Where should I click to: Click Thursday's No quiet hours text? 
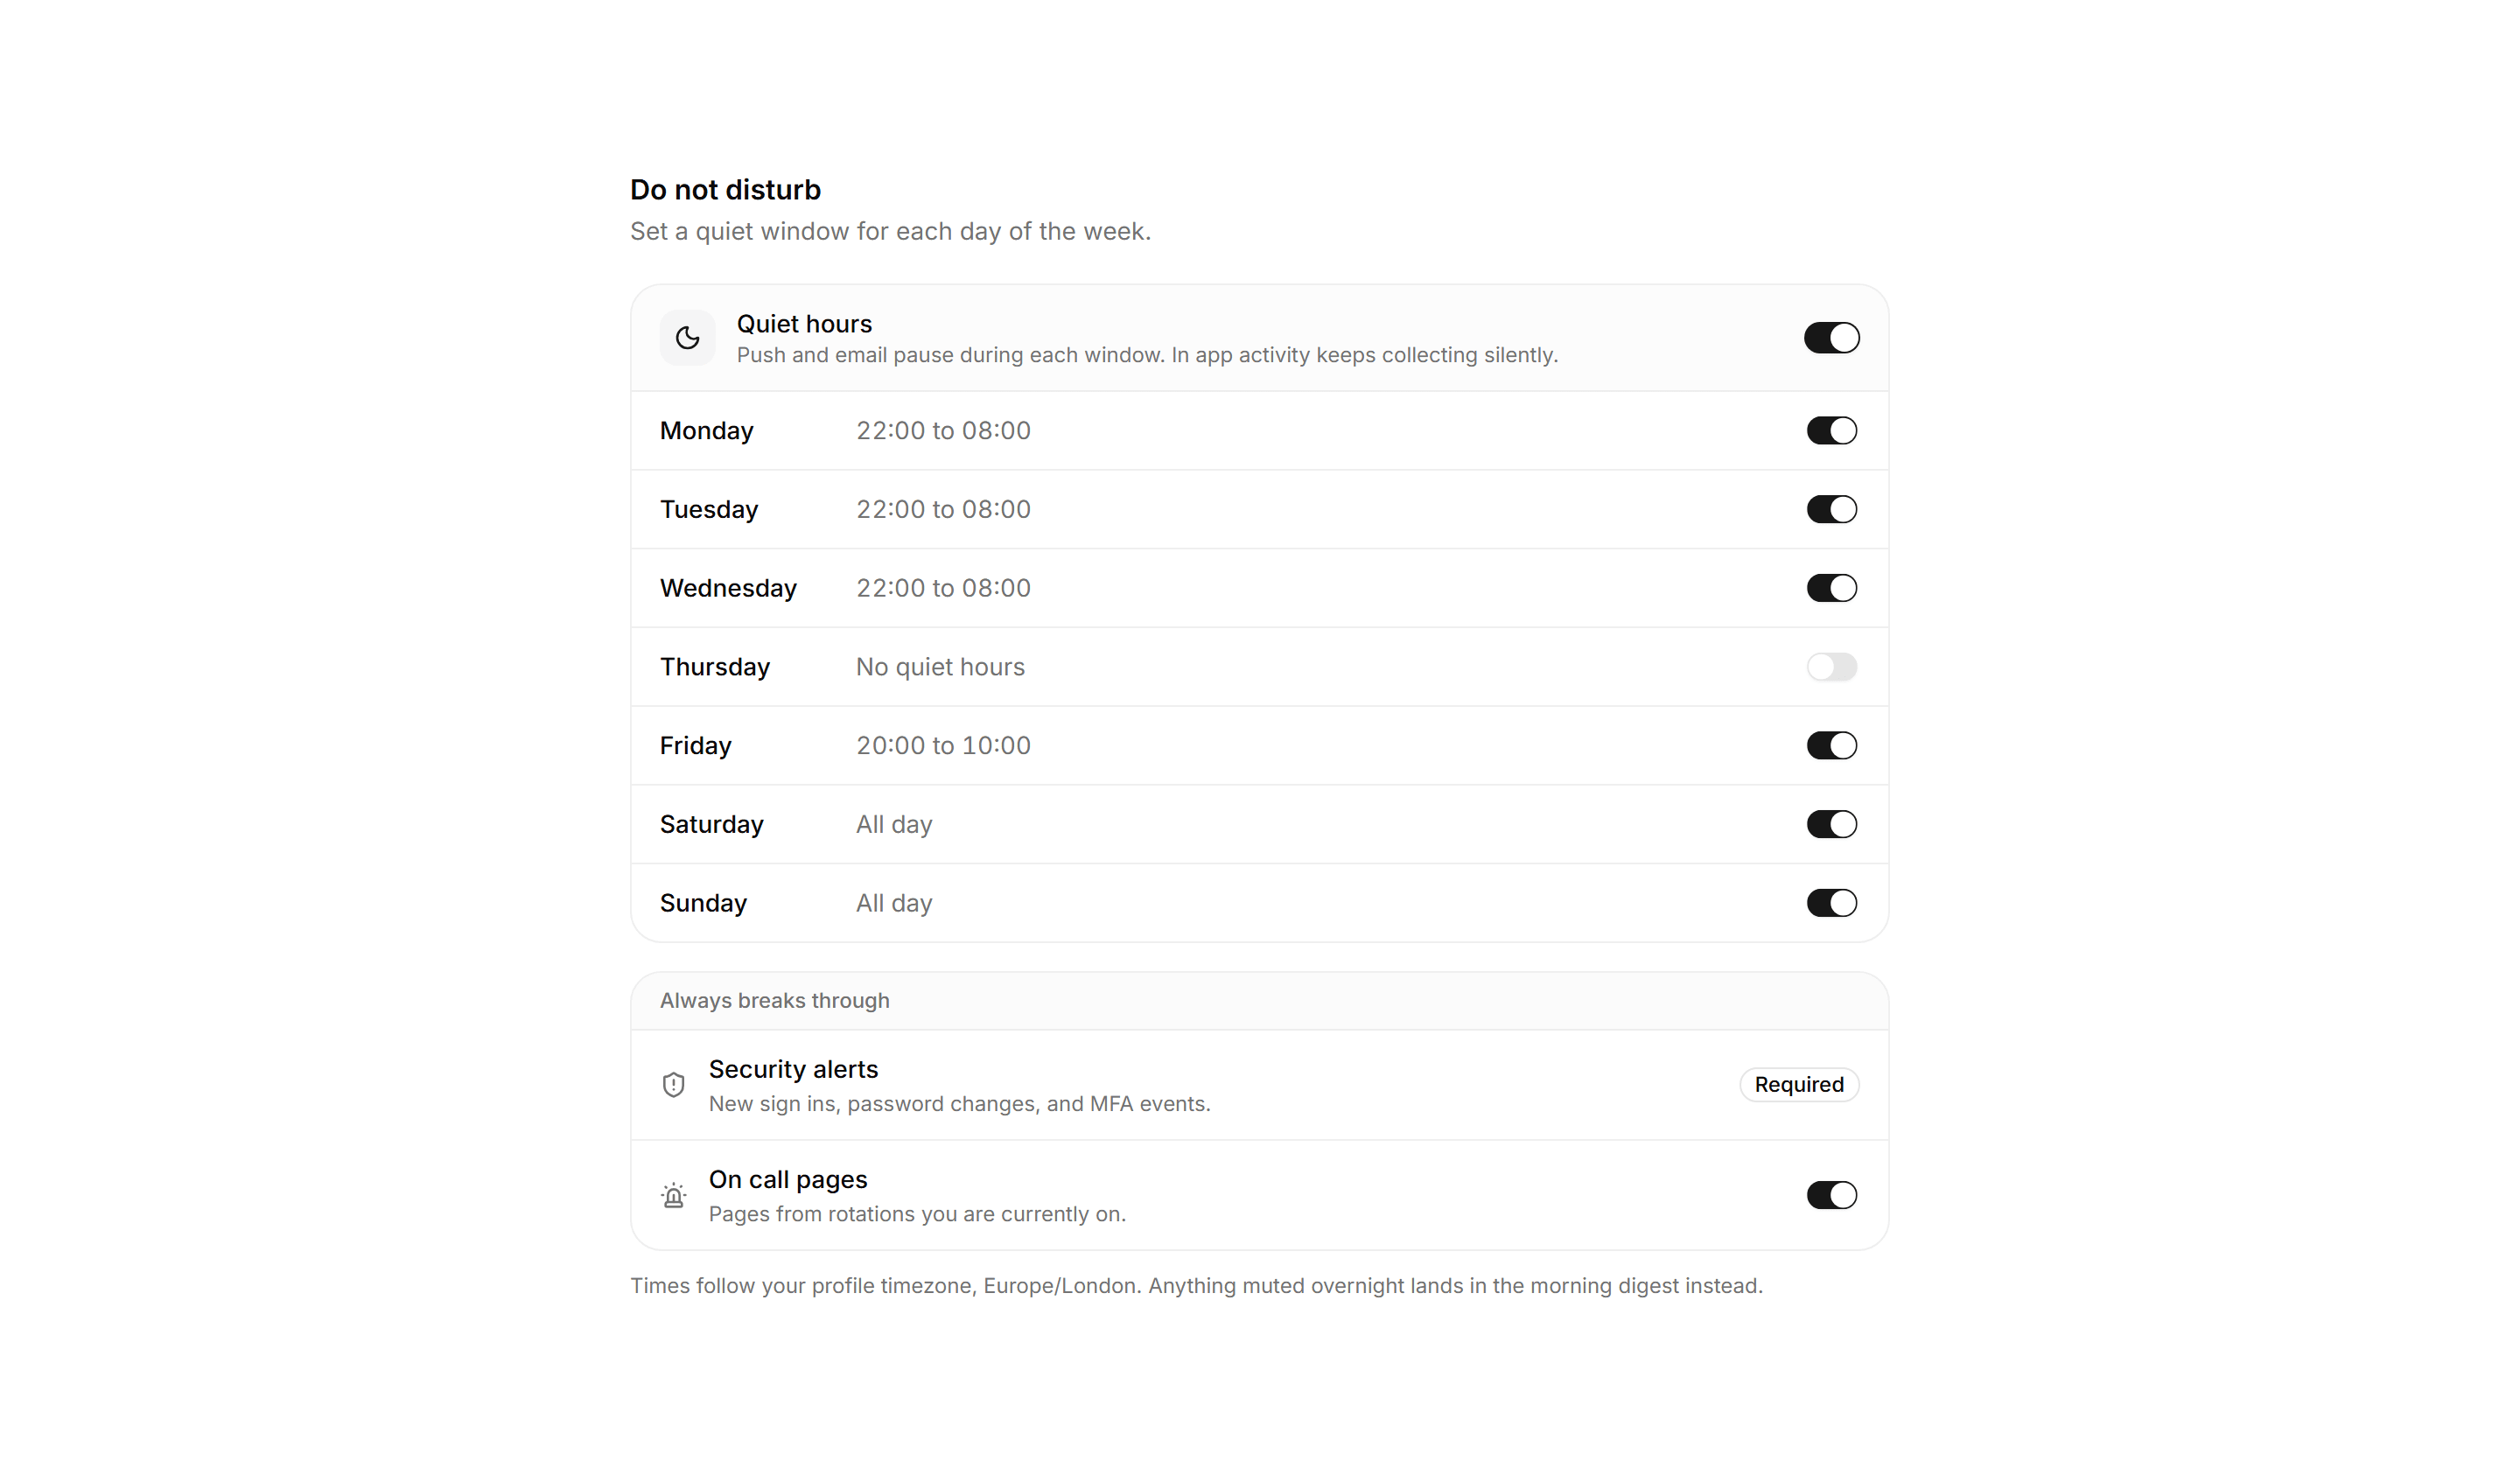(x=940, y=667)
